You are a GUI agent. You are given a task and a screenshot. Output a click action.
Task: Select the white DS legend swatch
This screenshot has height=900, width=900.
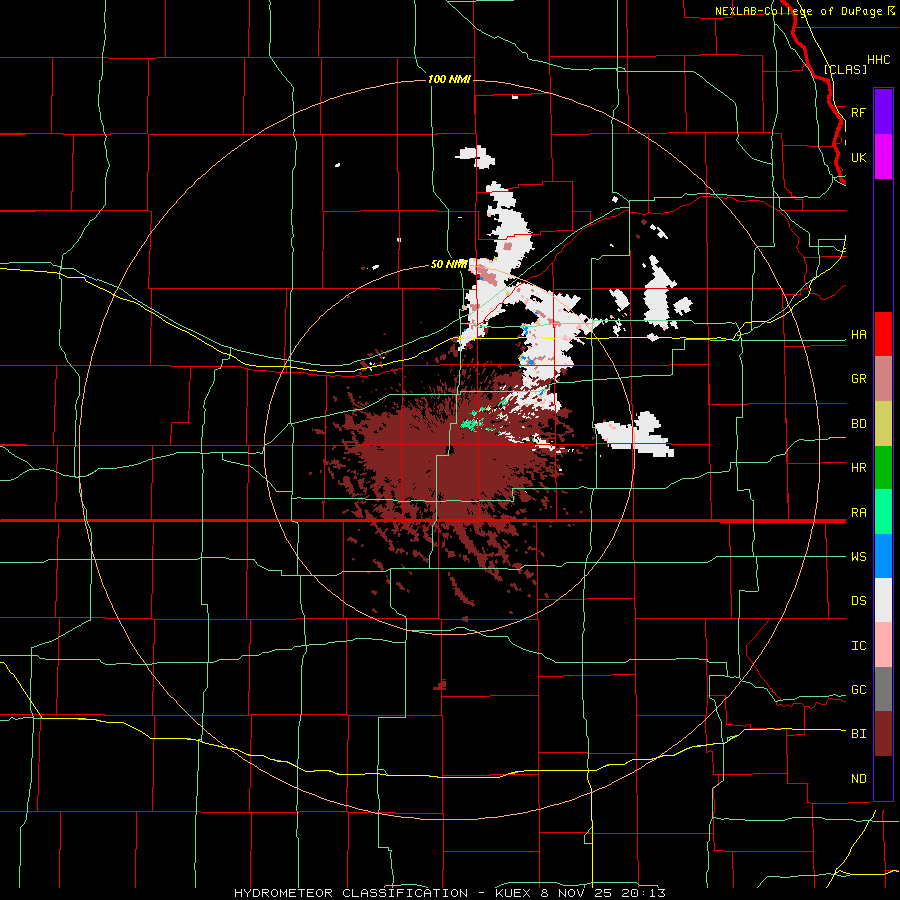point(883,600)
